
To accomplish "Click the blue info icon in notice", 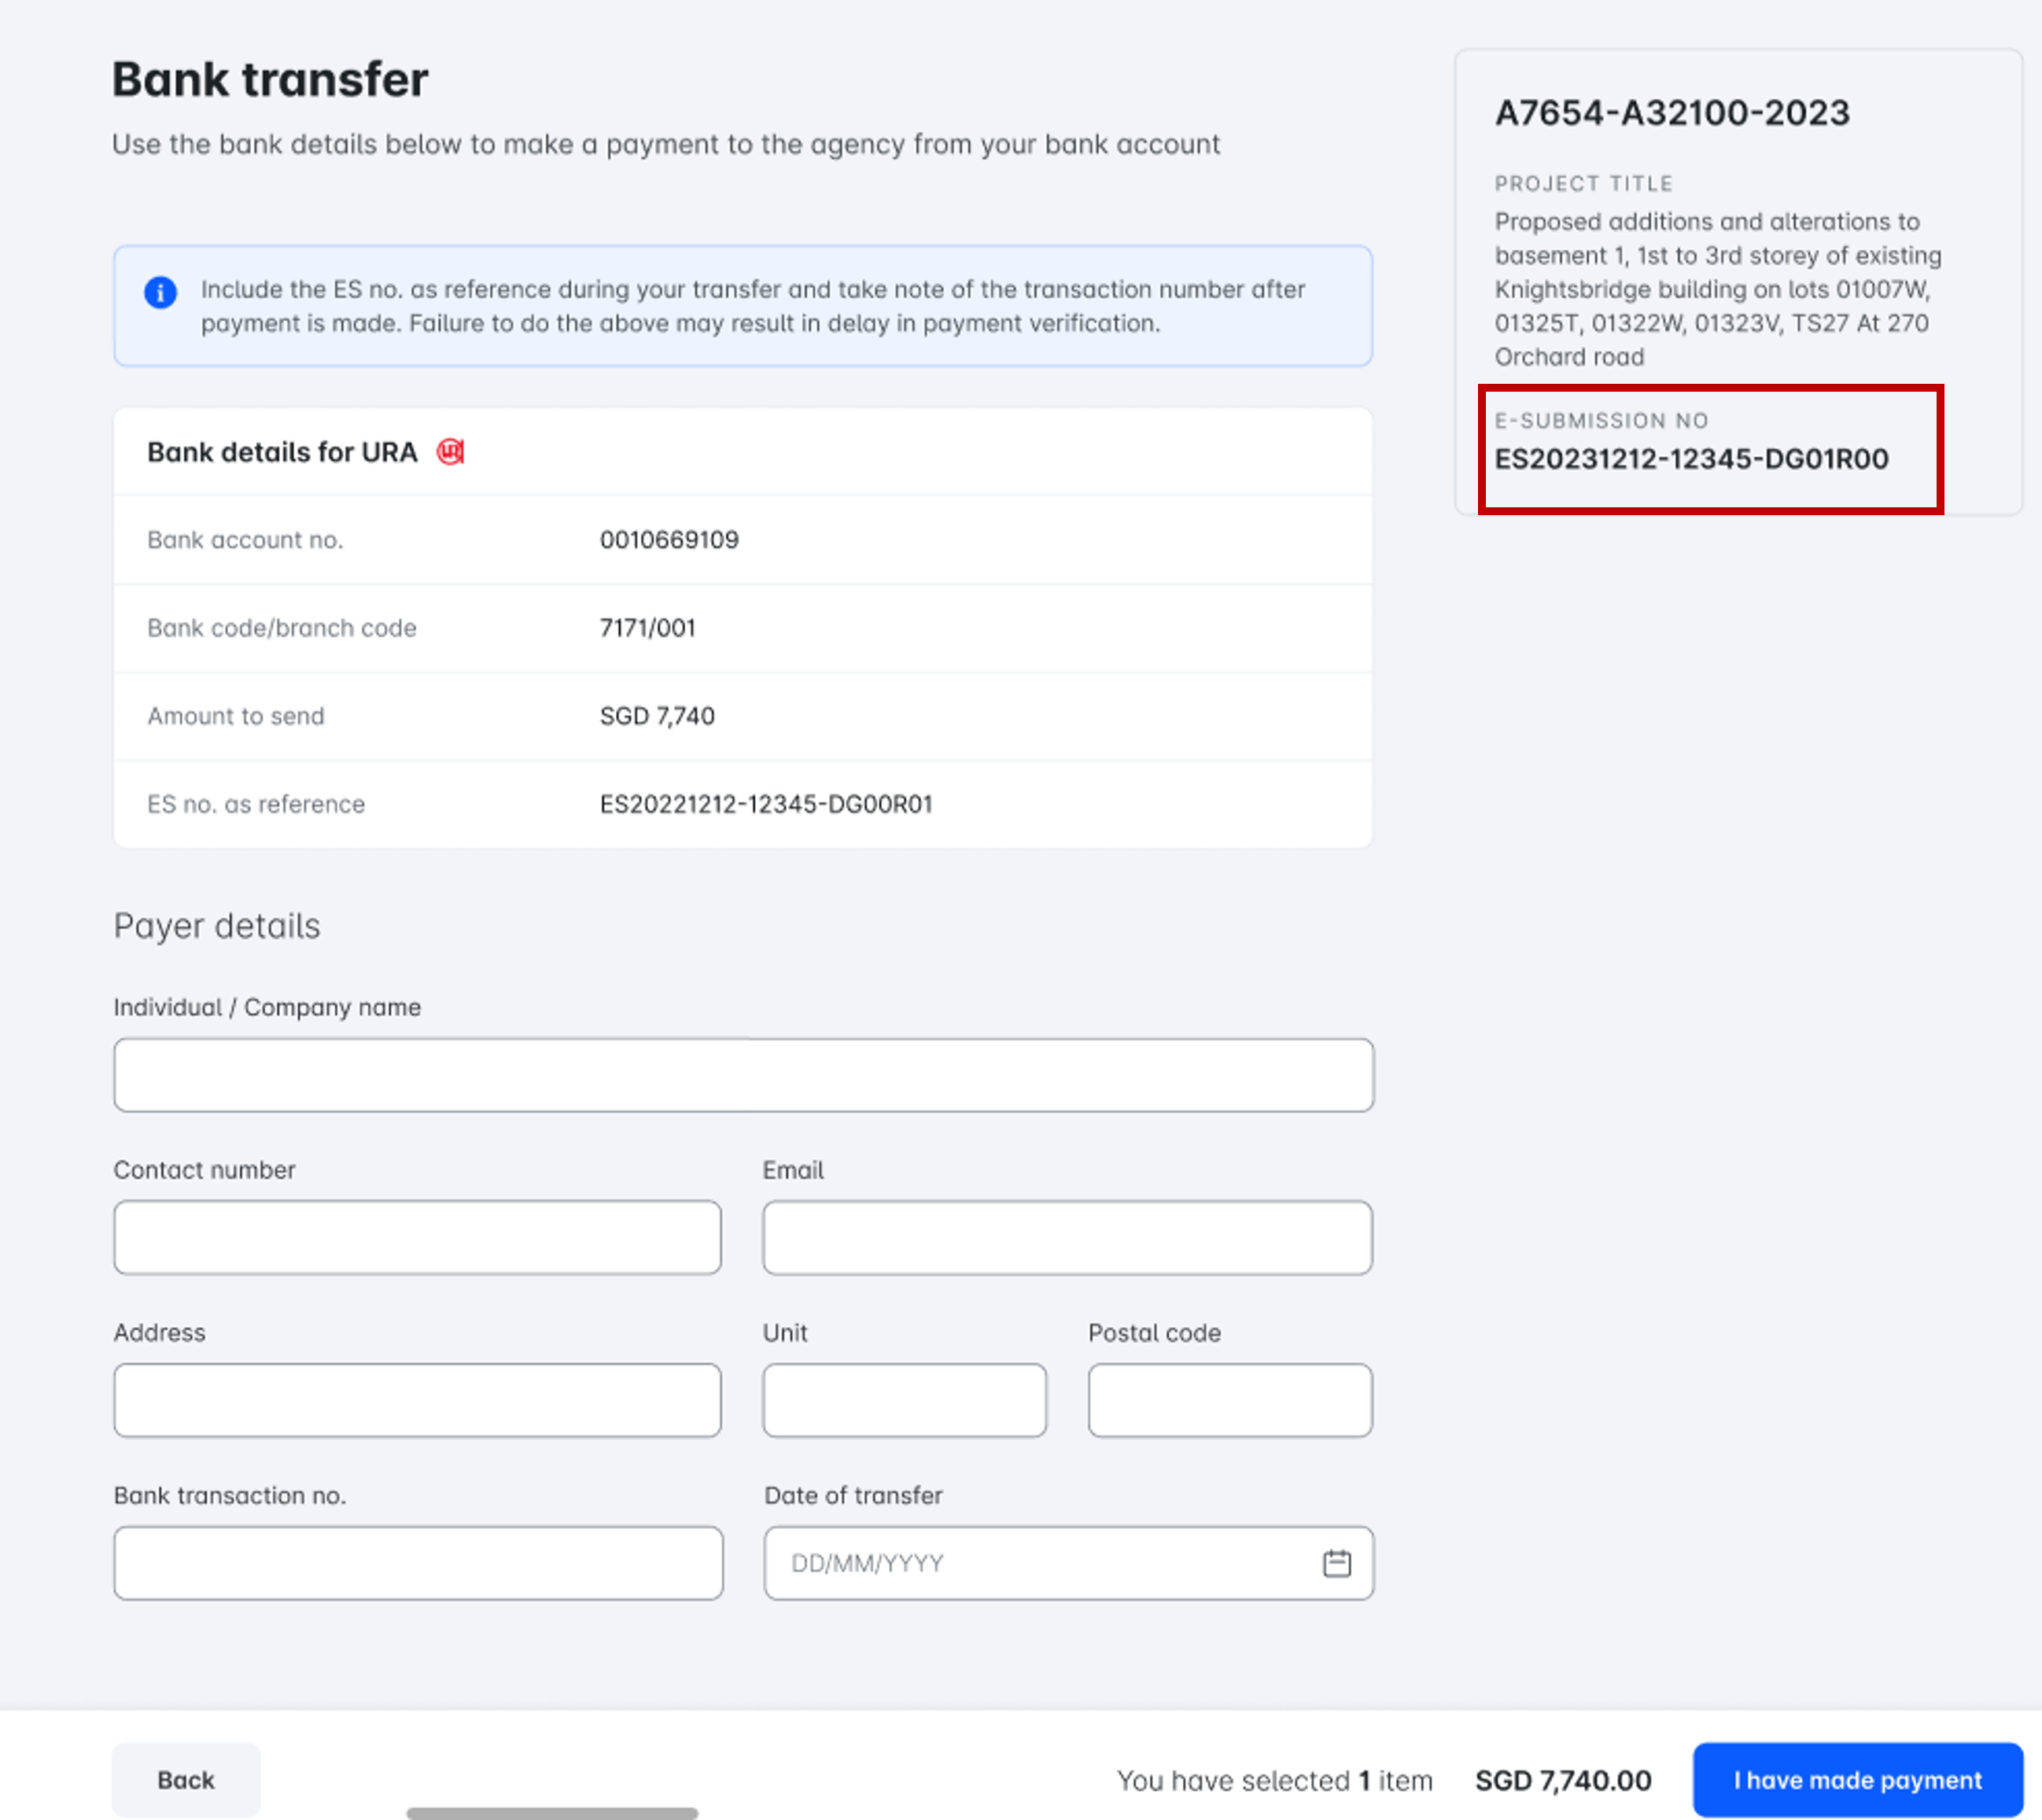I will (160, 292).
